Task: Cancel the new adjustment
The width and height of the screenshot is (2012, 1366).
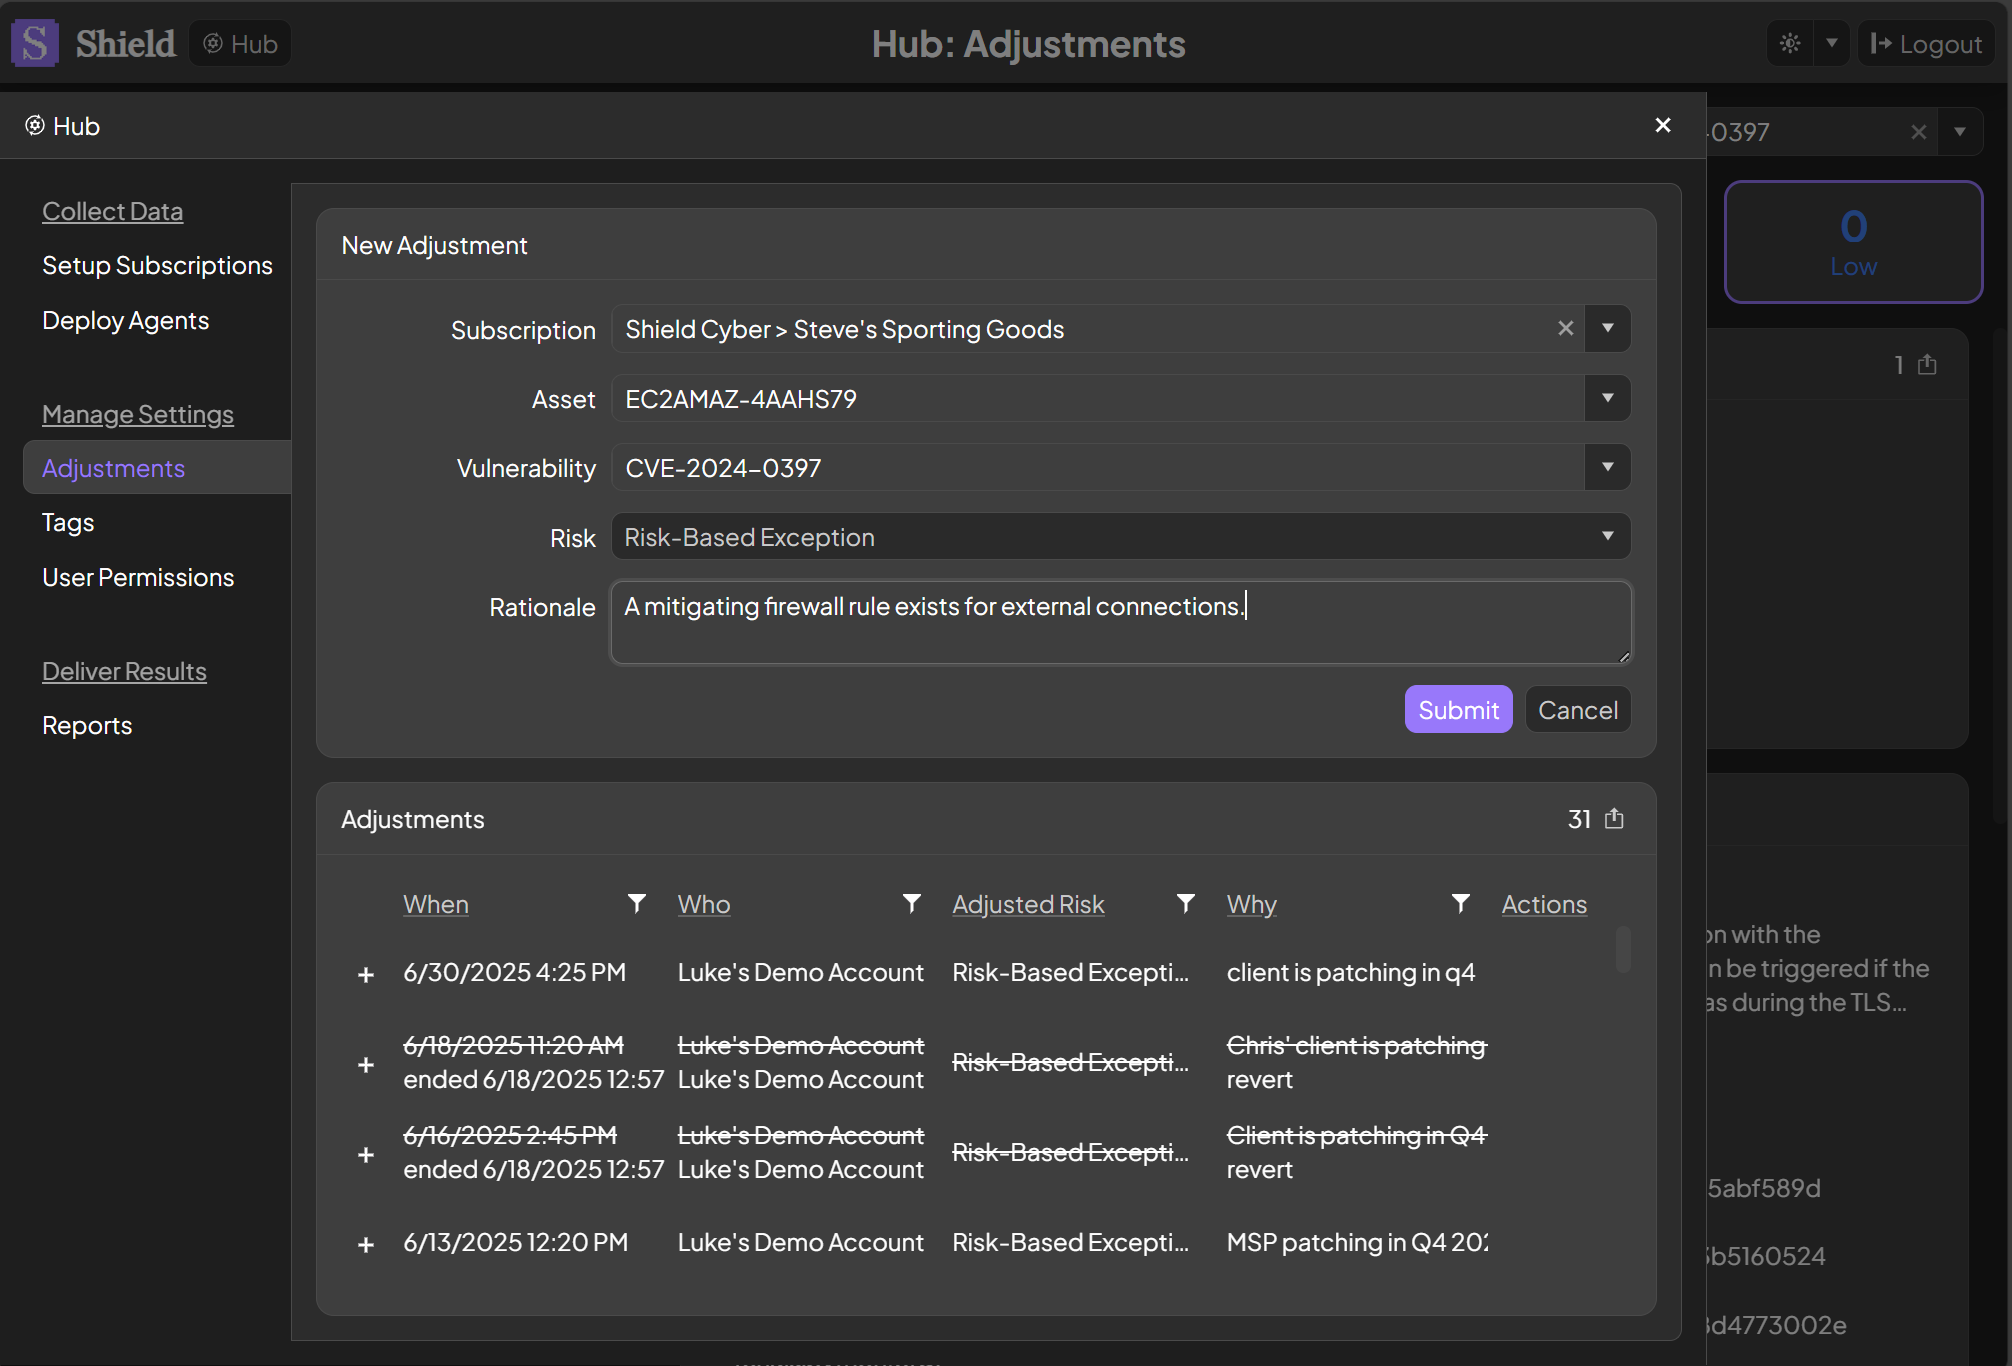Action: (x=1578, y=709)
